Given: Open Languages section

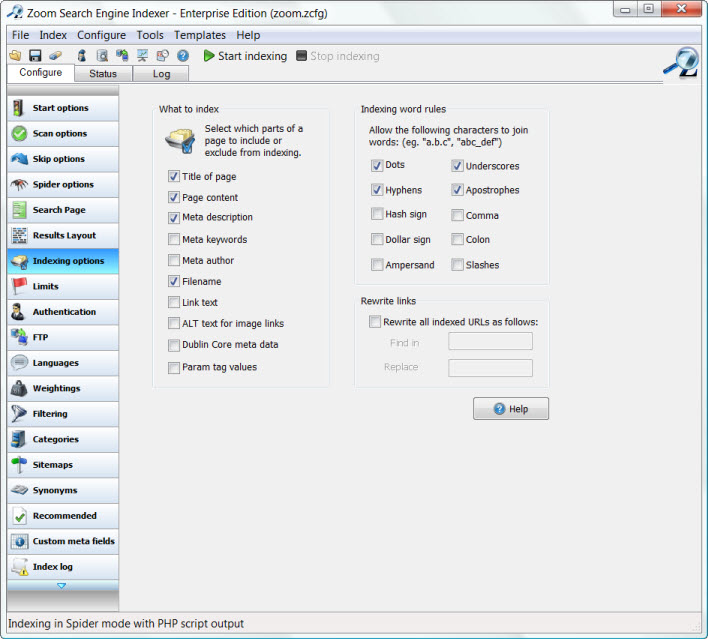Looking at the screenshot, I should [63, 363].
